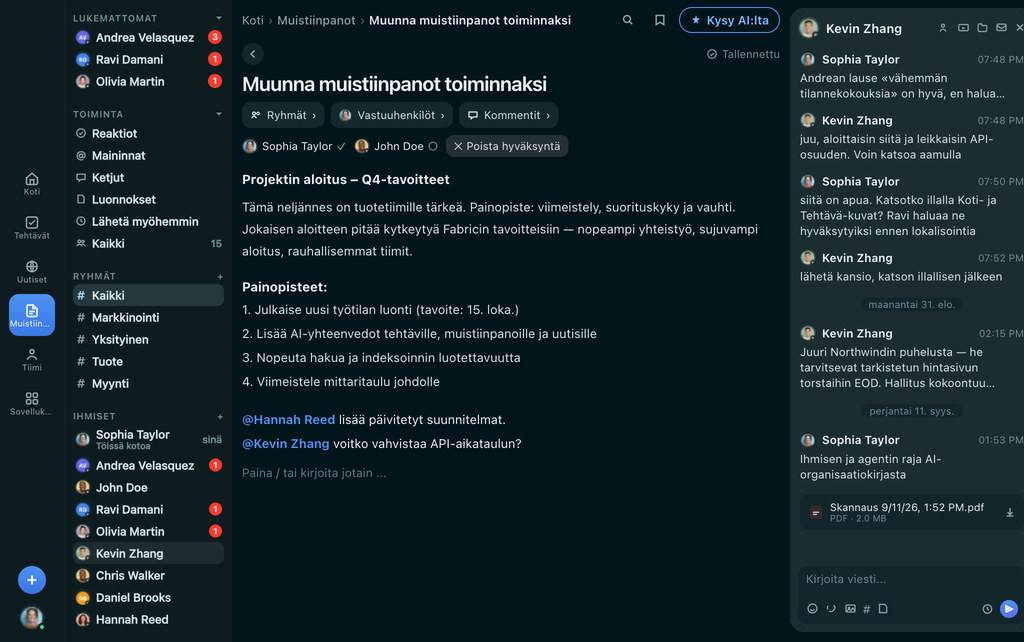Open the Tiimi team section
Image resolution: width=1024 pixels, height=642 pixels.
tap(31, 359)
